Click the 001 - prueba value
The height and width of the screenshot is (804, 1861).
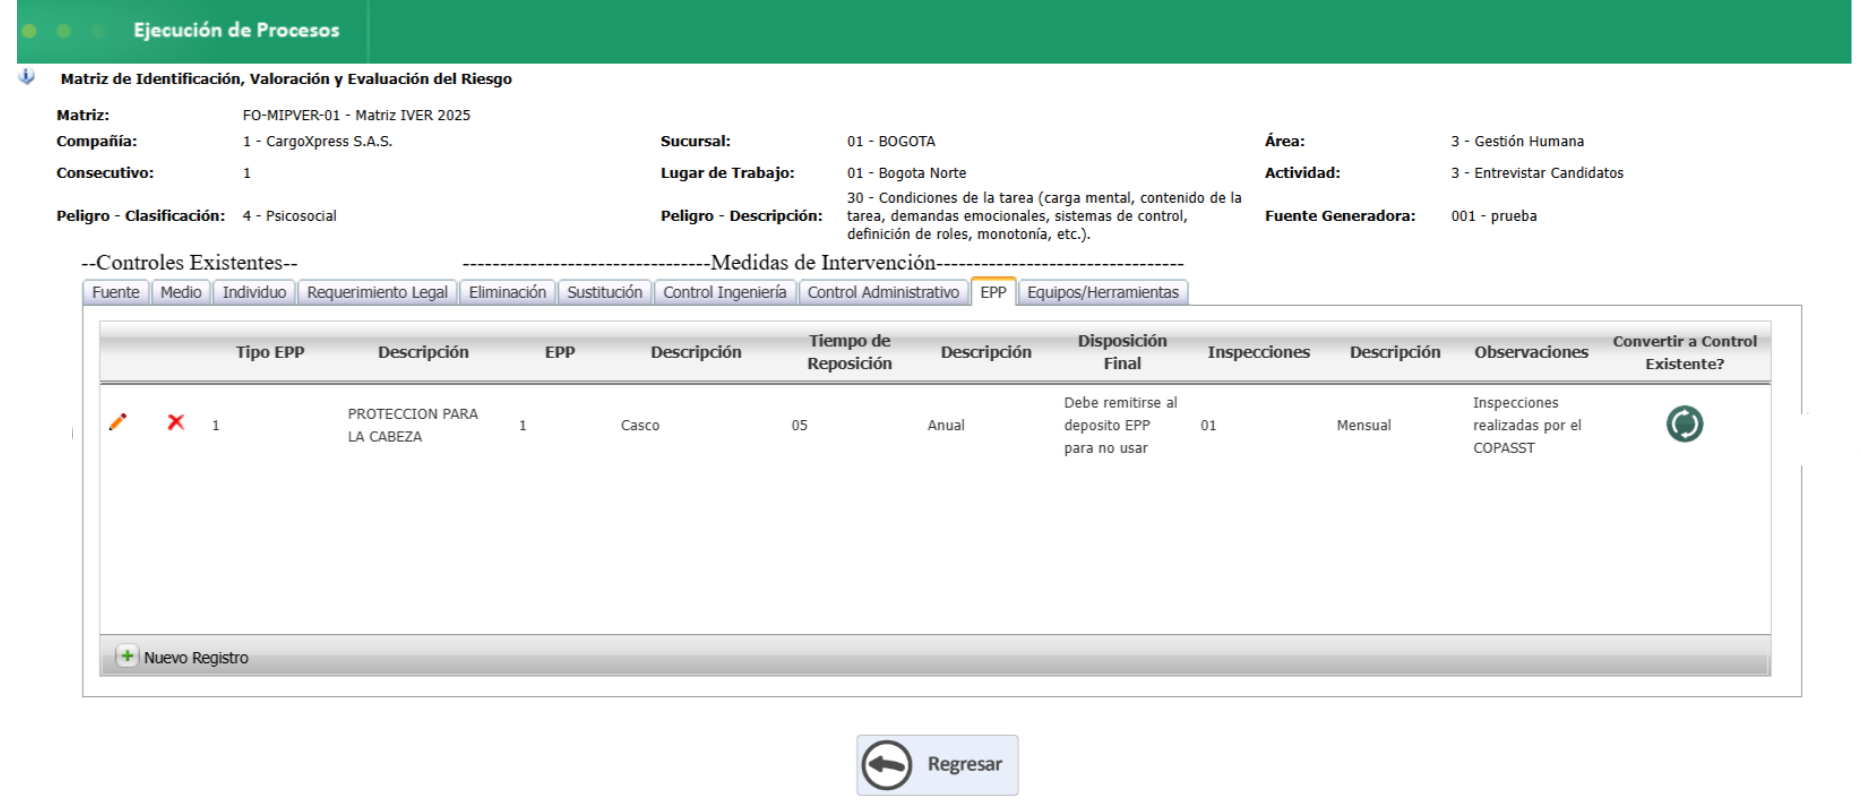[x=1494, y=216]
